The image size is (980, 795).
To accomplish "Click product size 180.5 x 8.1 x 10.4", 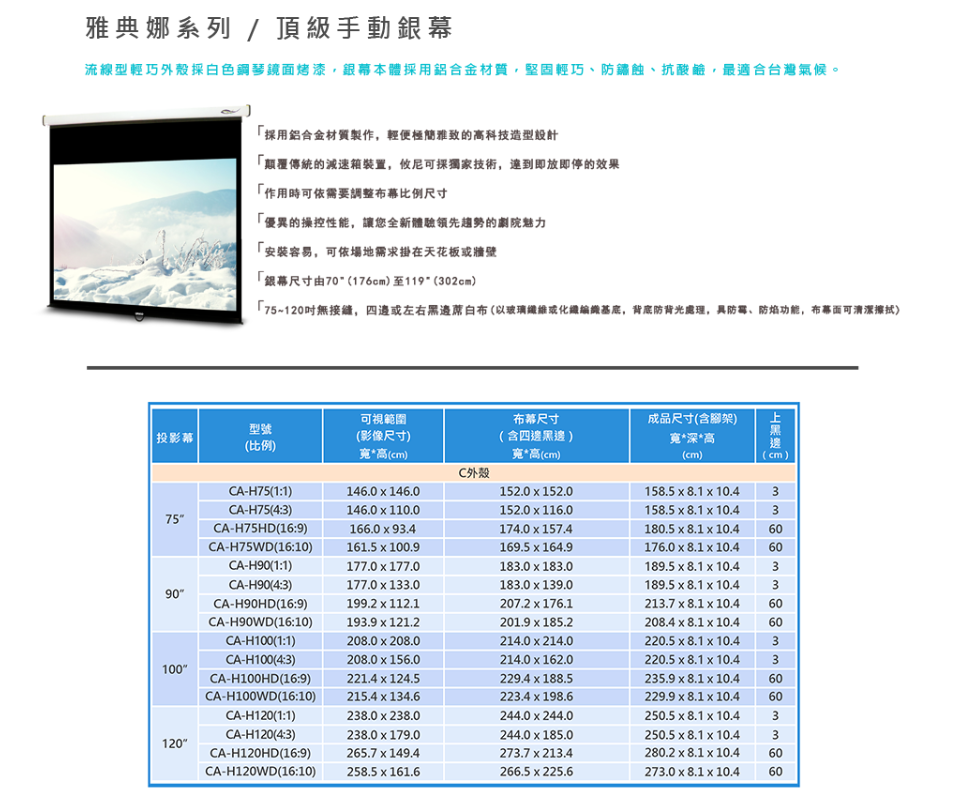I will coord(692,529).
